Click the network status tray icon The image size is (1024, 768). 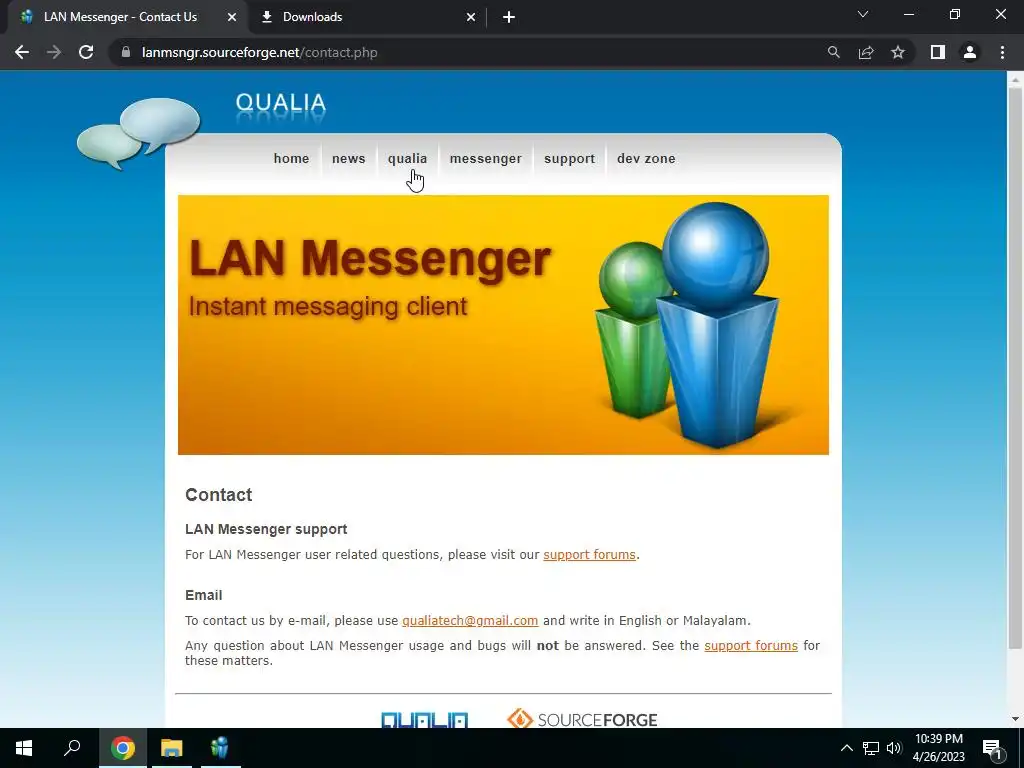pos(871,748)
